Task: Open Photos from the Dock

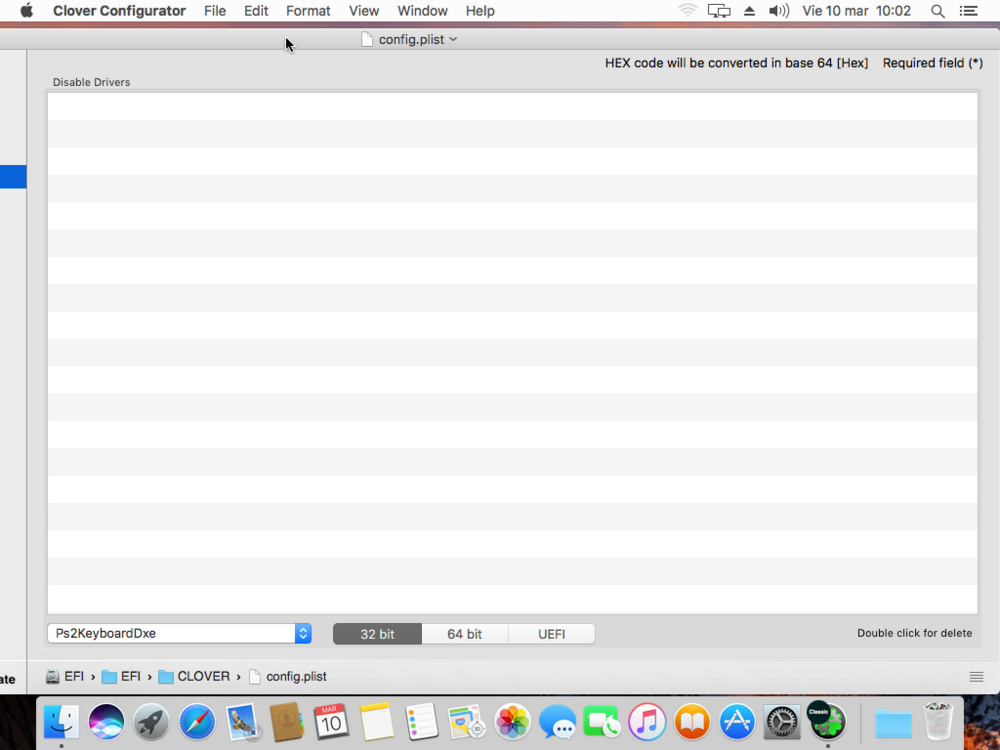Action: pos(512,721)
